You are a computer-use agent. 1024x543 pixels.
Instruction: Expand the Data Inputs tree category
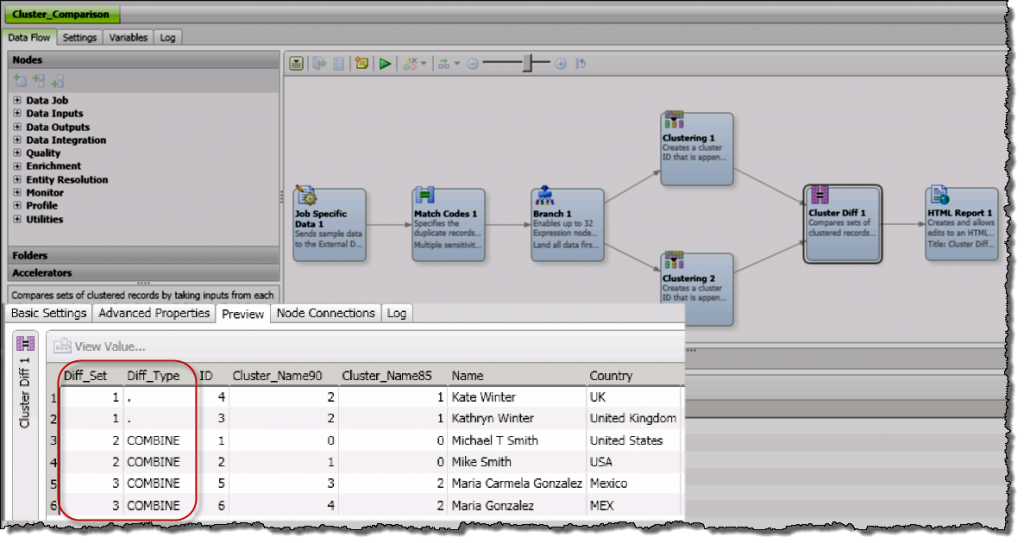tap(17, 114)
